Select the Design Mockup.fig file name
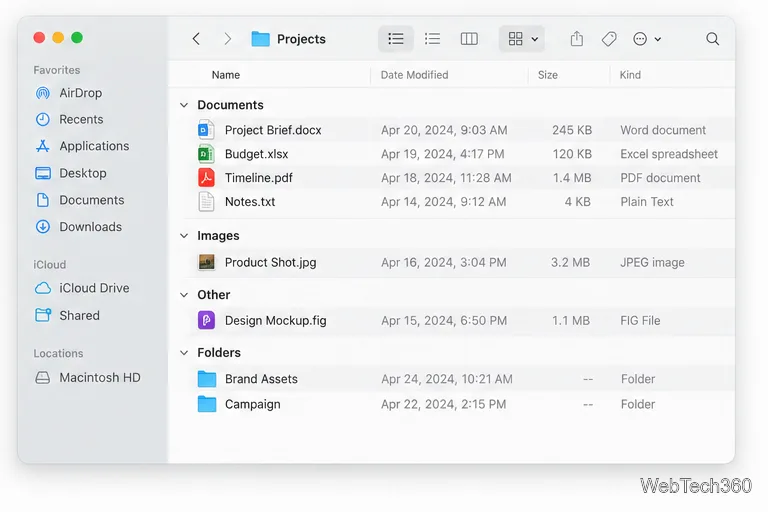The height and width of the screenshot is (512, 768). tap(275, 320)
